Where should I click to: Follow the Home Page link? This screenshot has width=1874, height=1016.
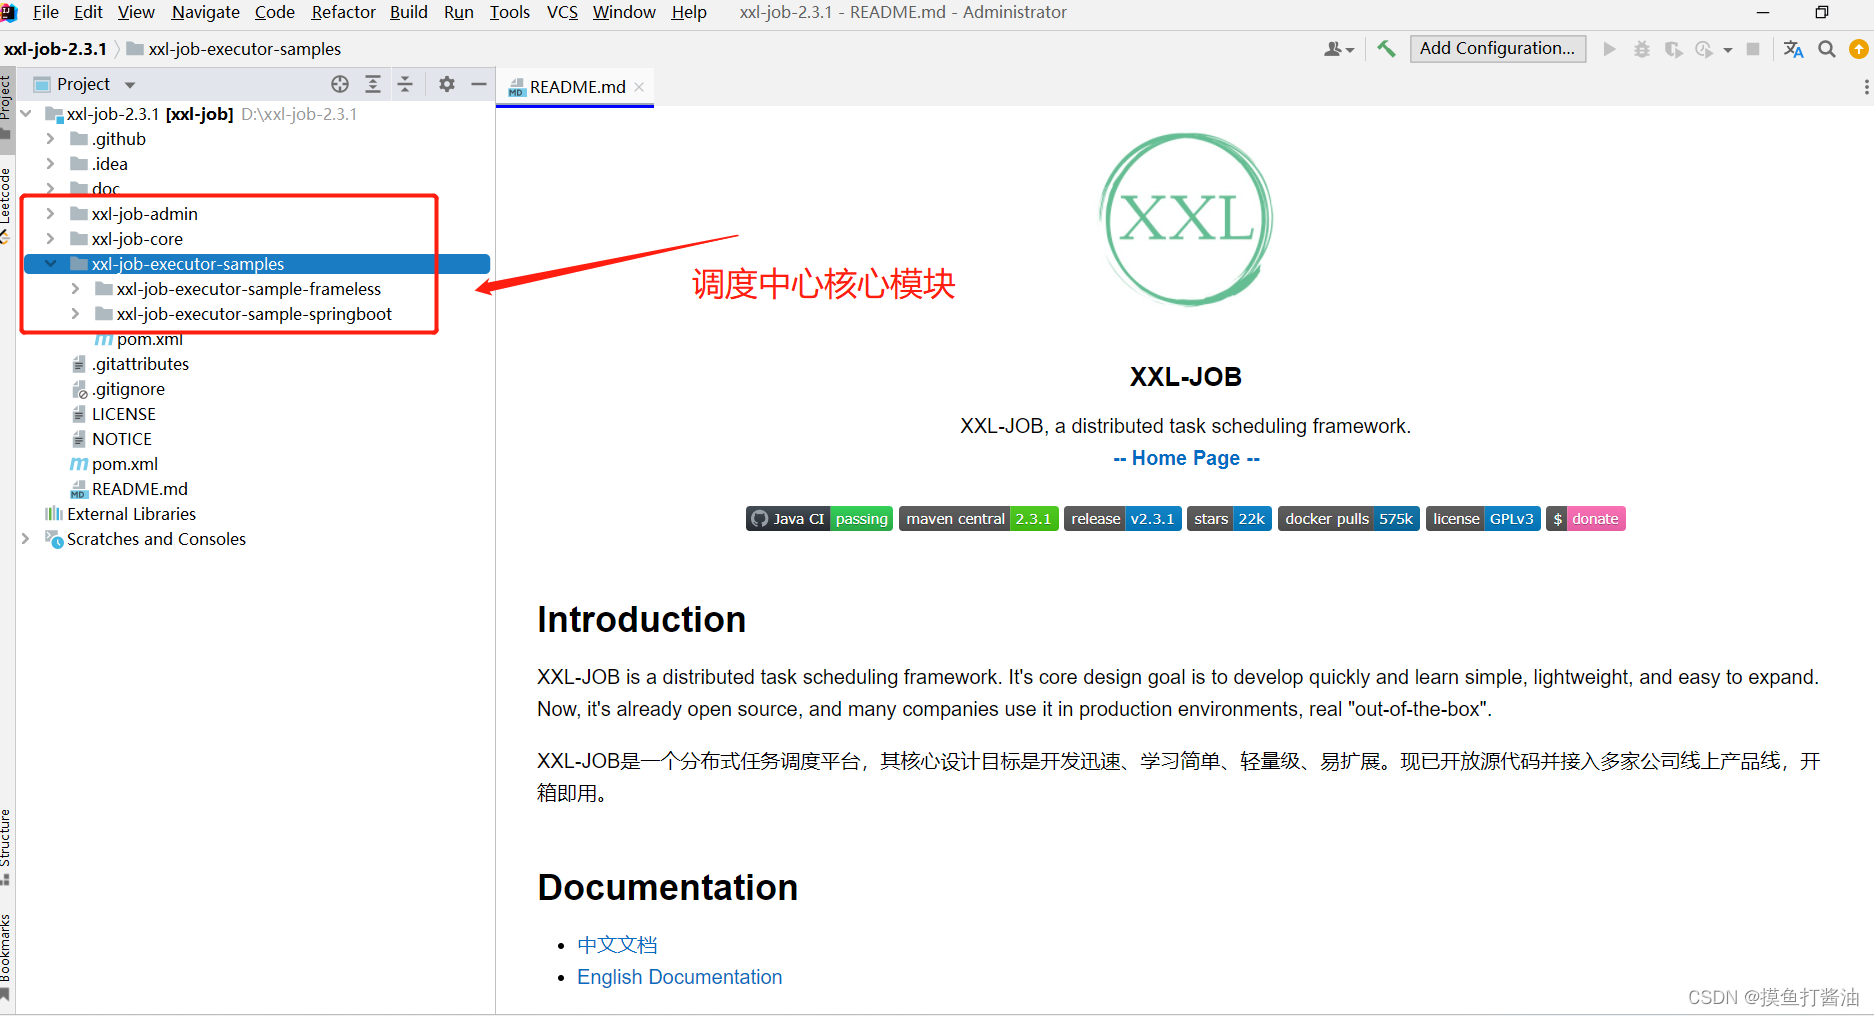(1186, 458)
